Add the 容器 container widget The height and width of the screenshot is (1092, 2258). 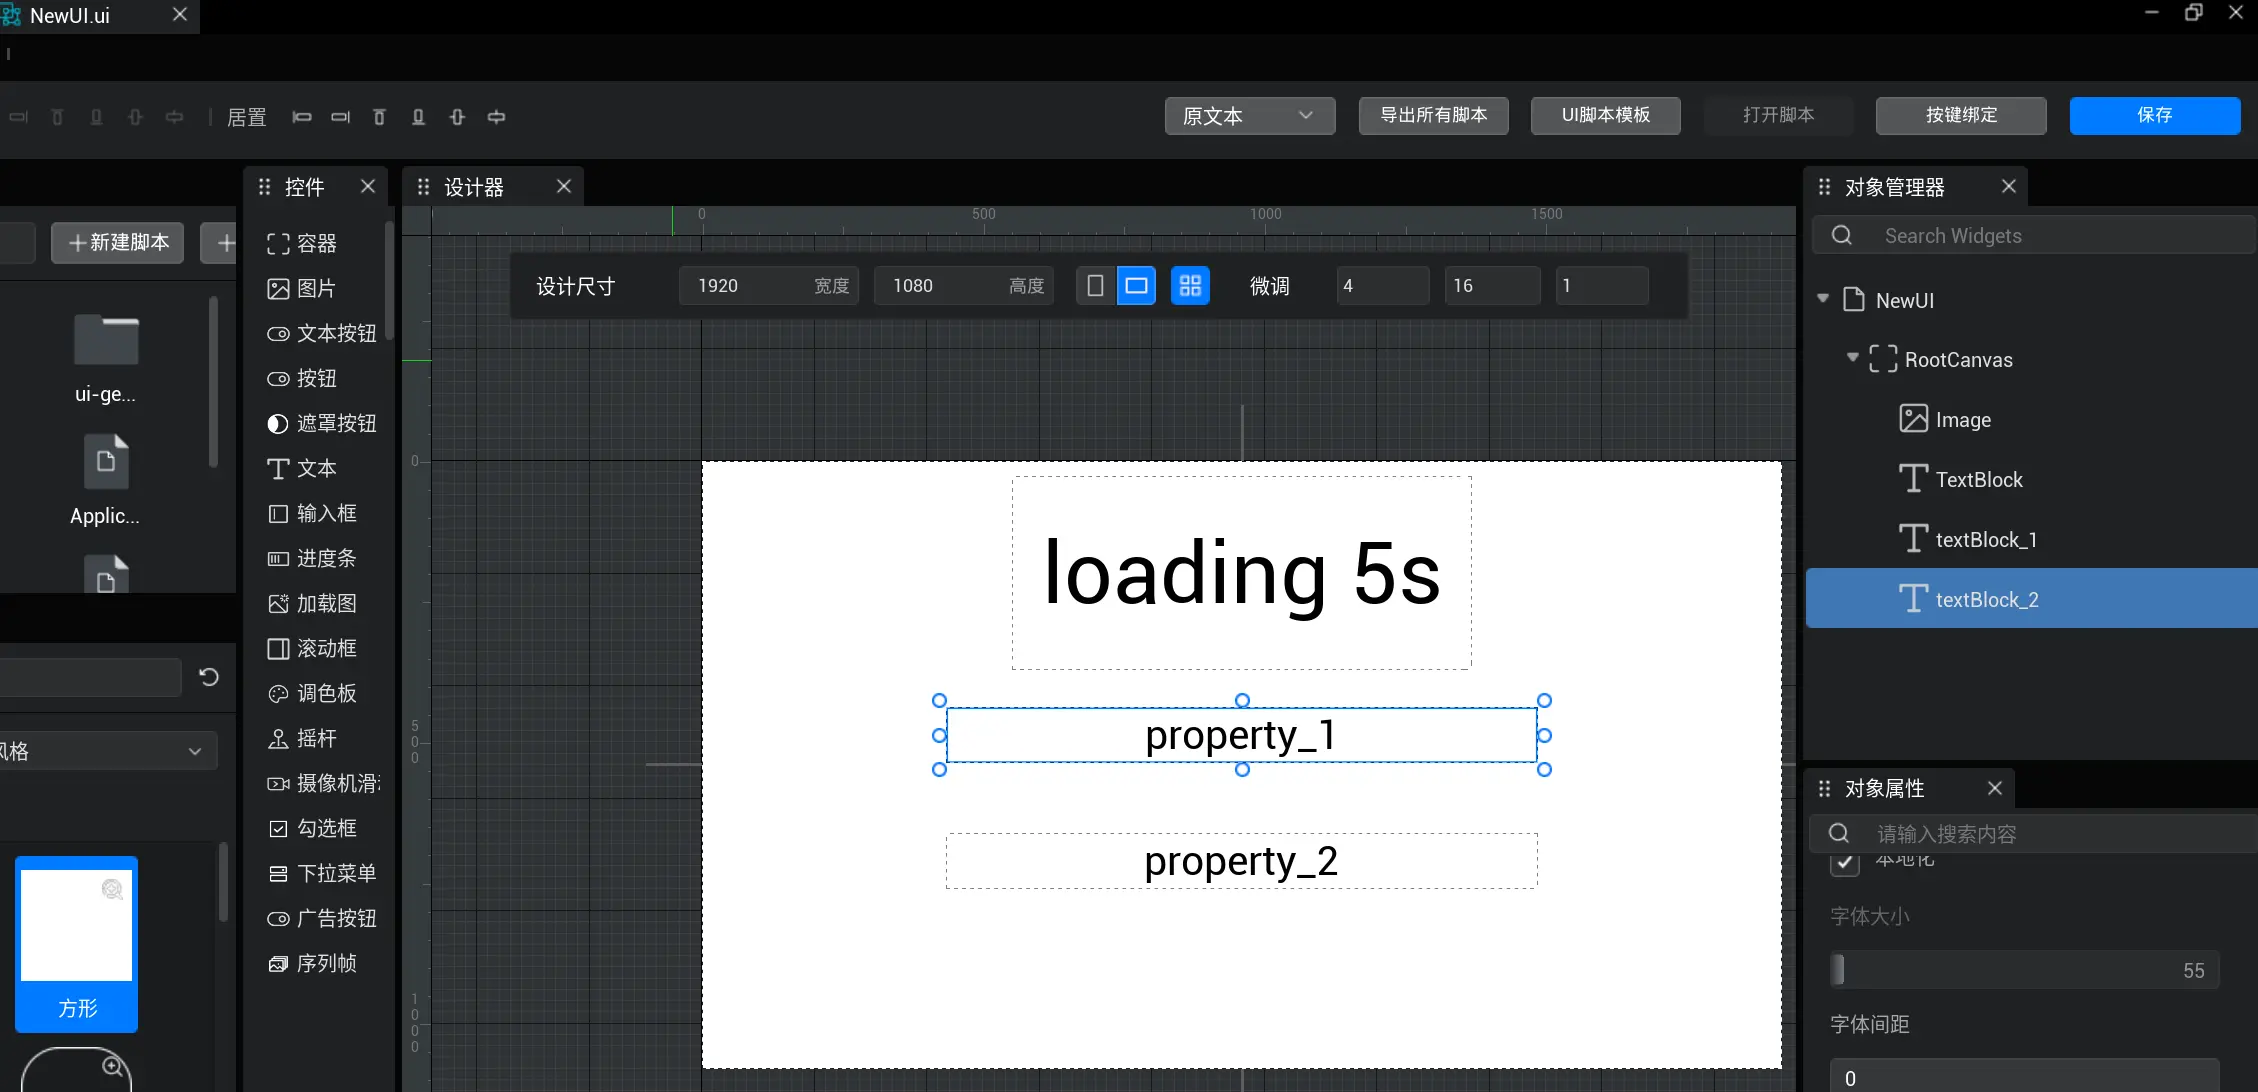point(302,244)
